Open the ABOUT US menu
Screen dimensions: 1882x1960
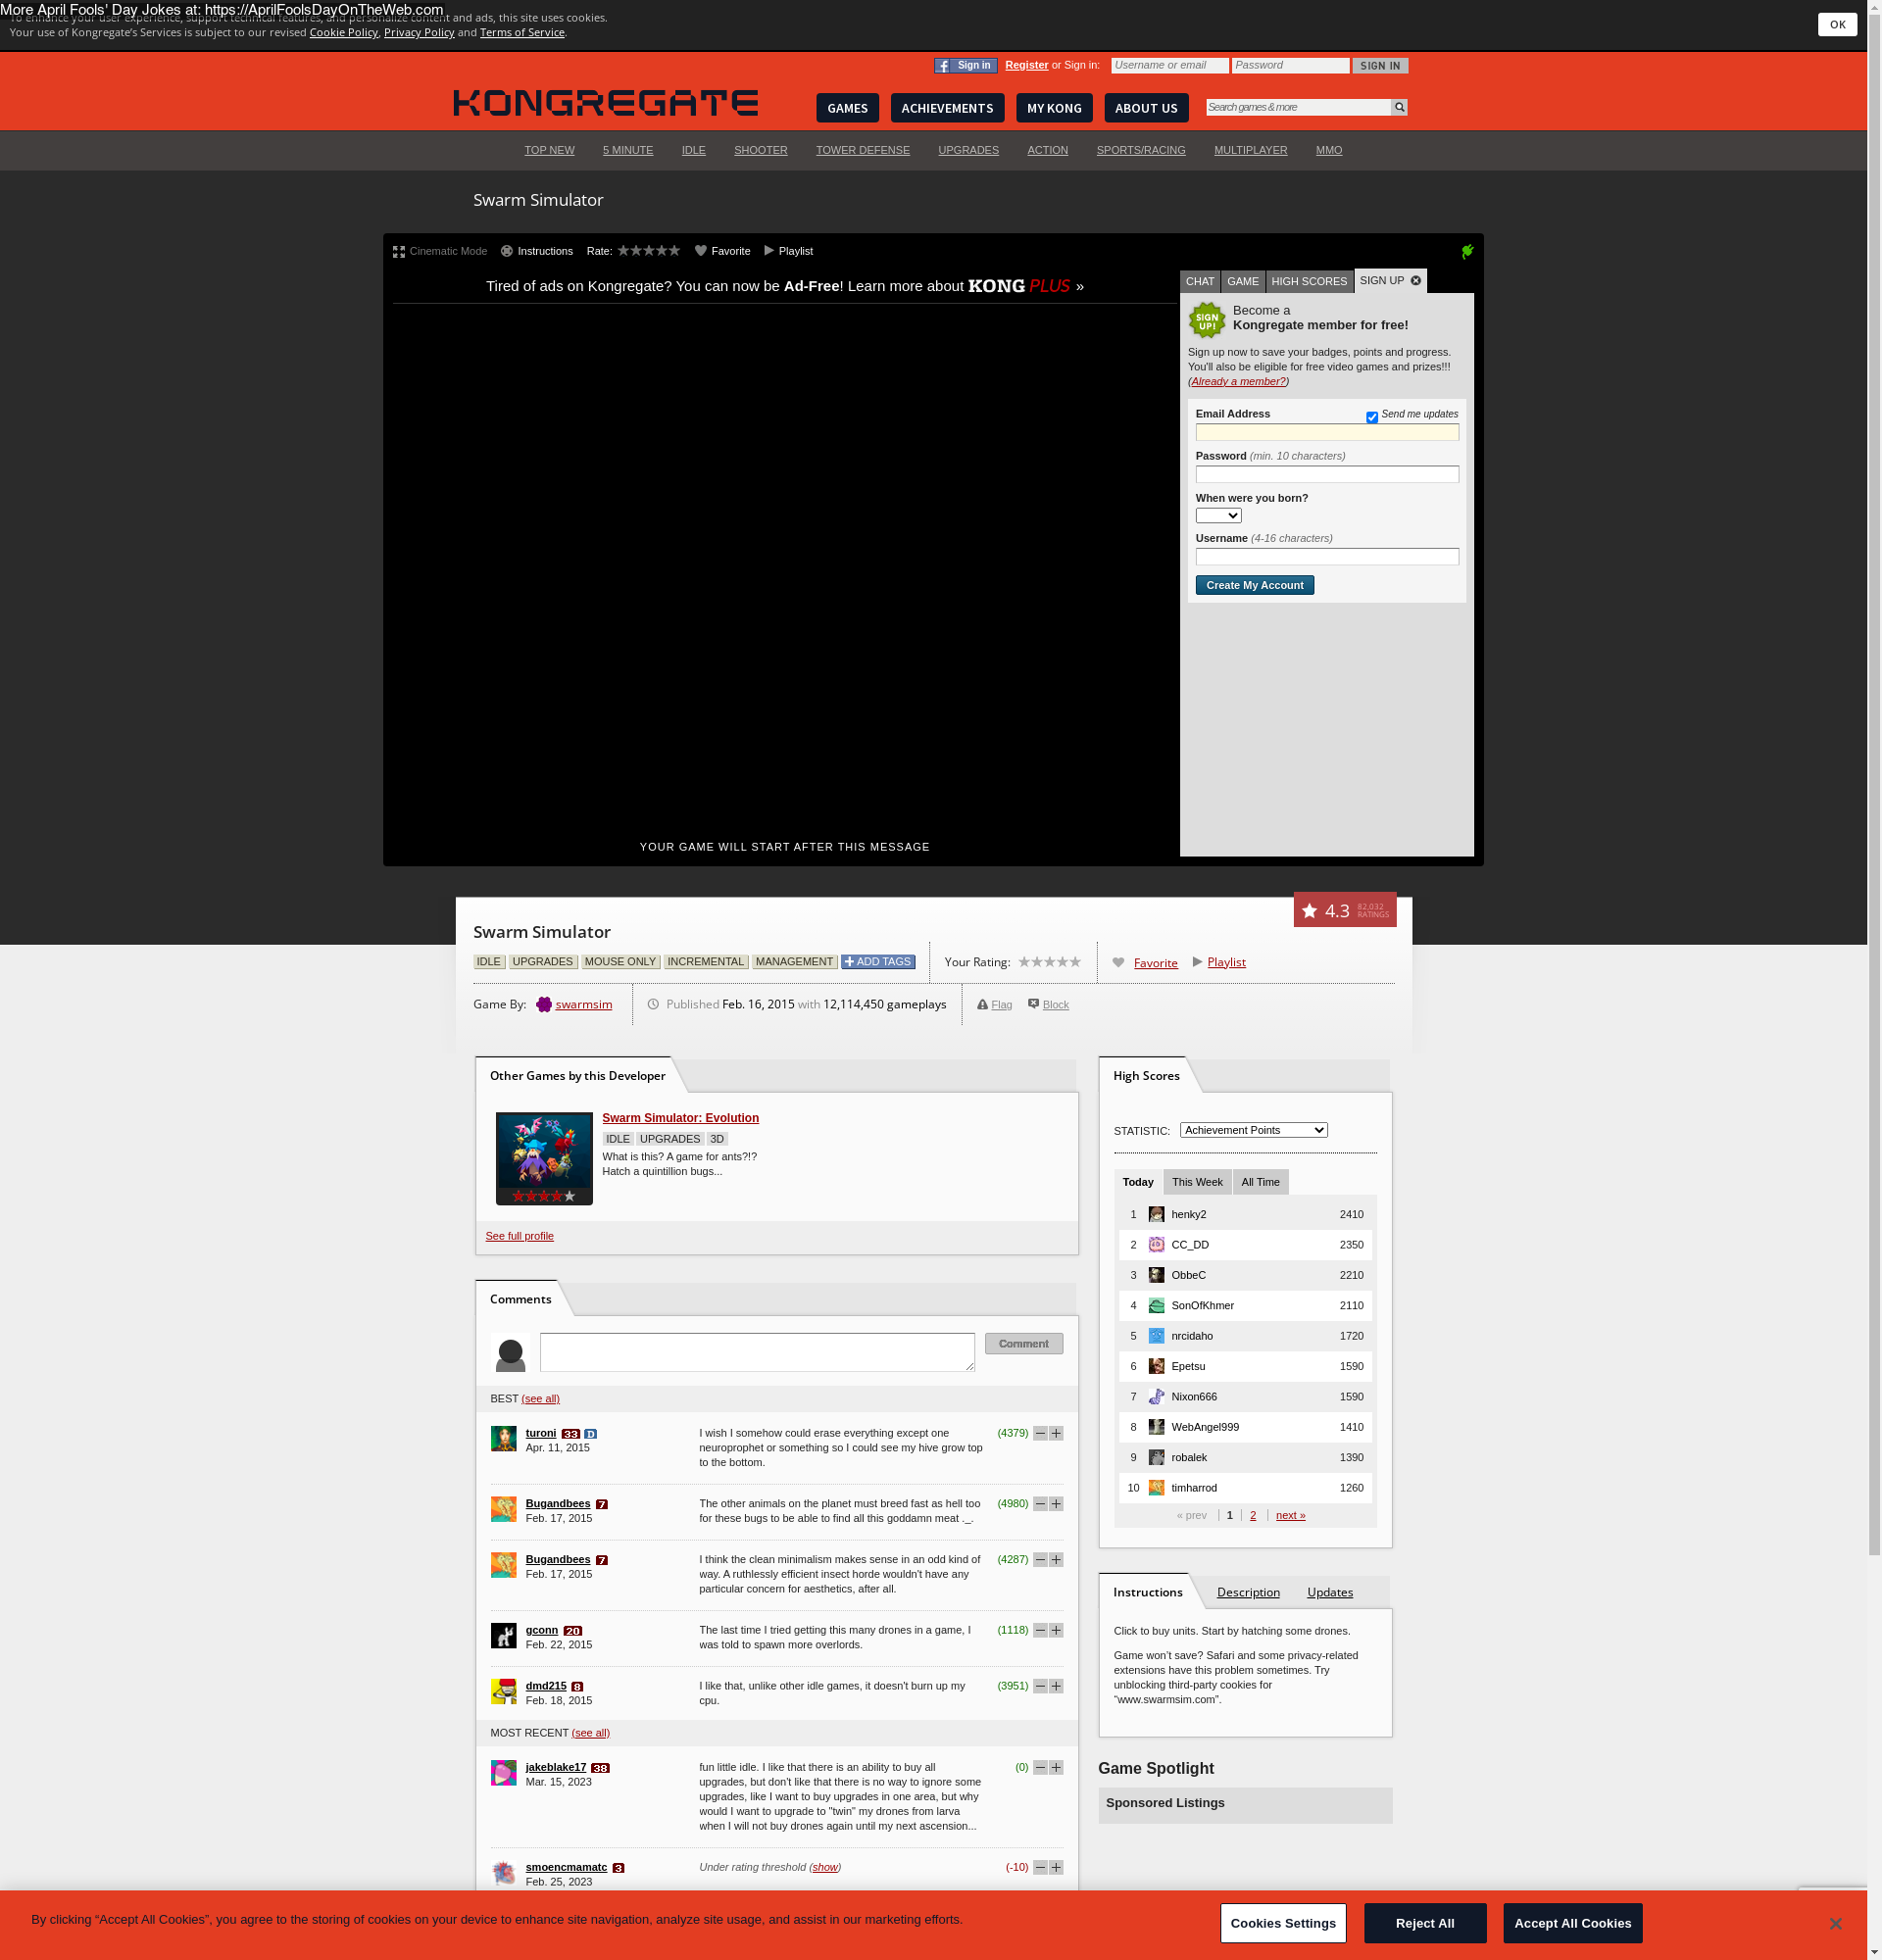pos(1146,108)
